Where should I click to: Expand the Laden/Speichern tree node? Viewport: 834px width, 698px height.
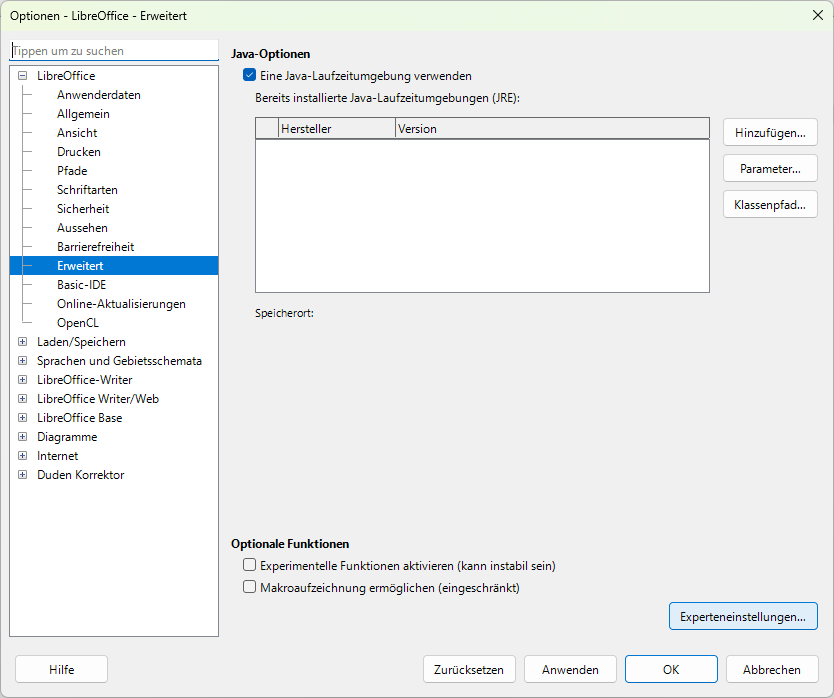coord(23,342)
